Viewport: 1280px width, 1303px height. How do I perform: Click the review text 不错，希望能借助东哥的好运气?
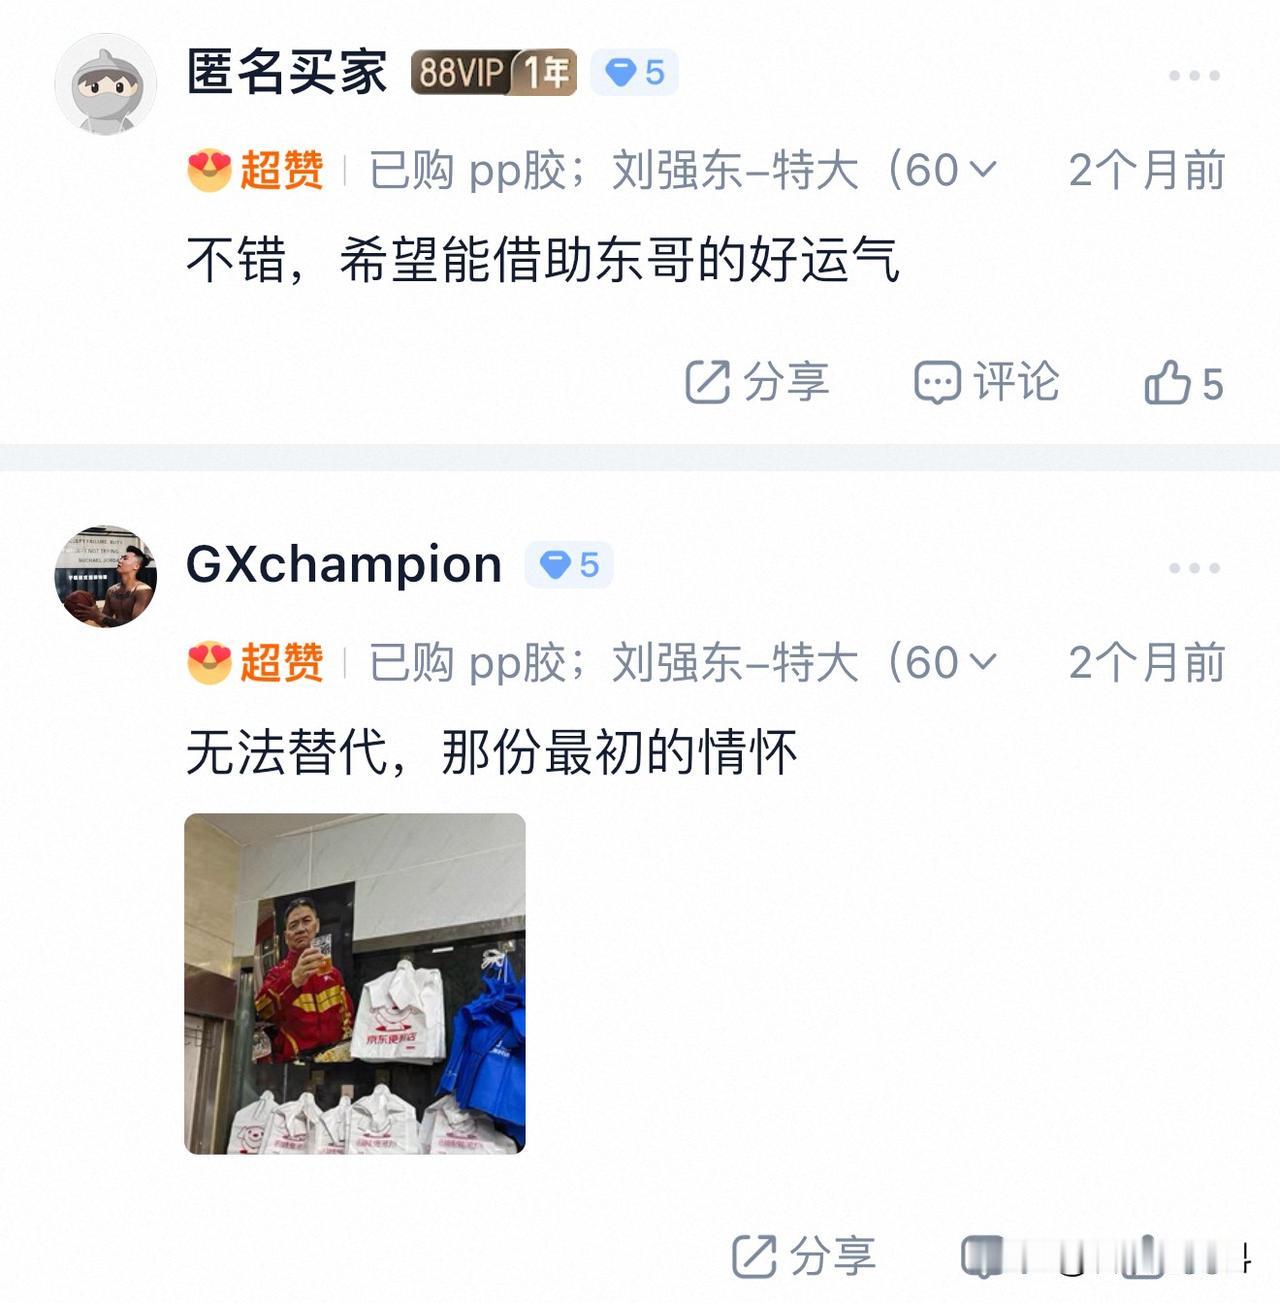(543, 260)
